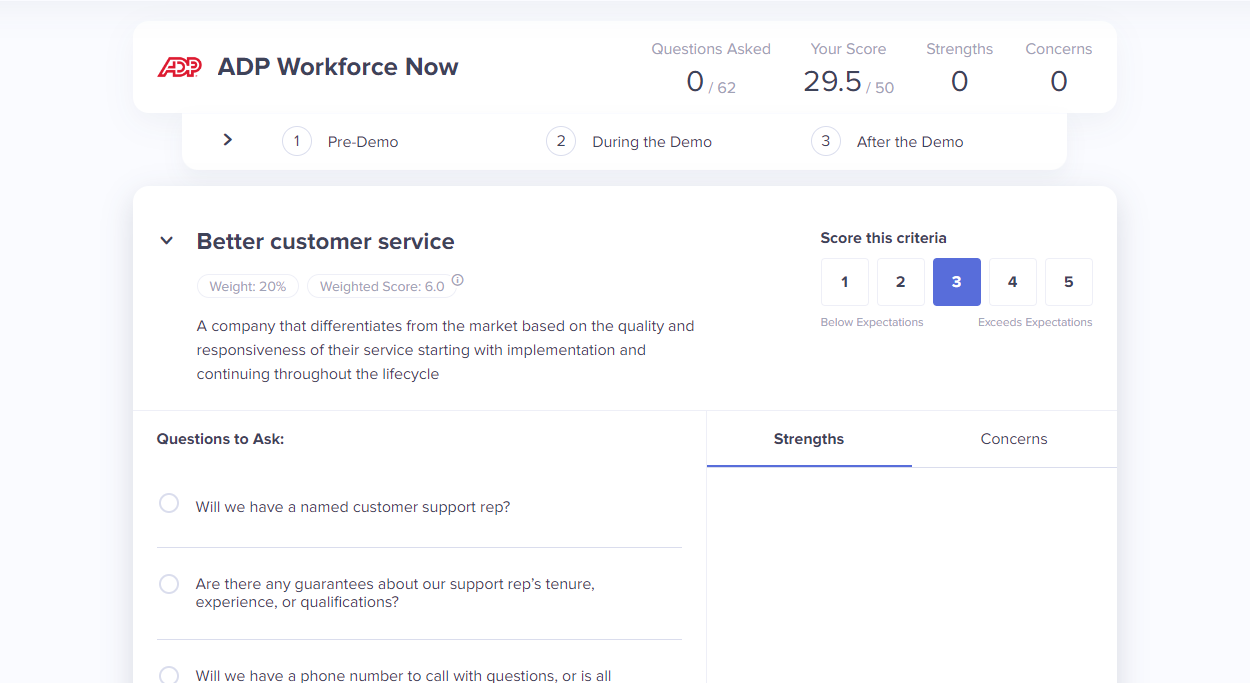Mark 'named customer support rep' question asked

click(x=169, y=503)
